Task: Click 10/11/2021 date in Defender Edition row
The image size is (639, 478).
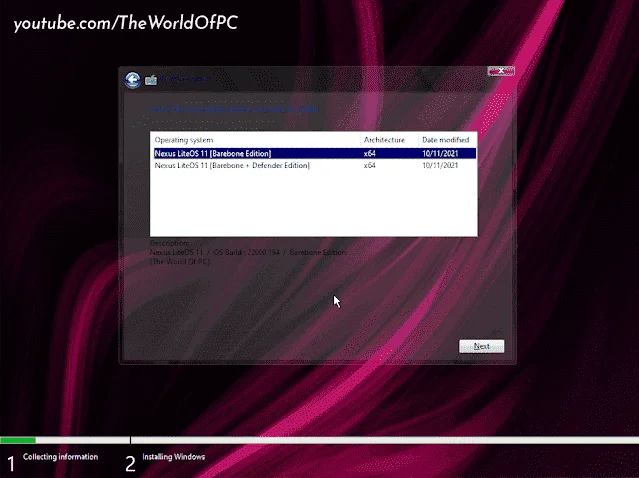Action: point(440,165)
